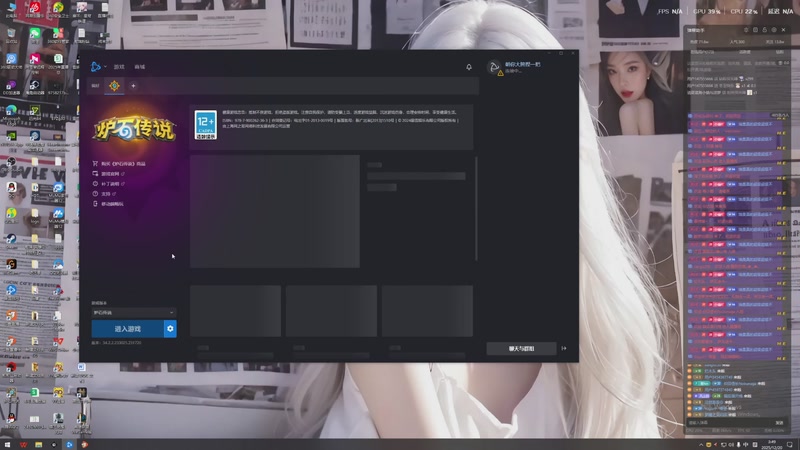Click the red WPS taskbar icon

click(23, 445)
